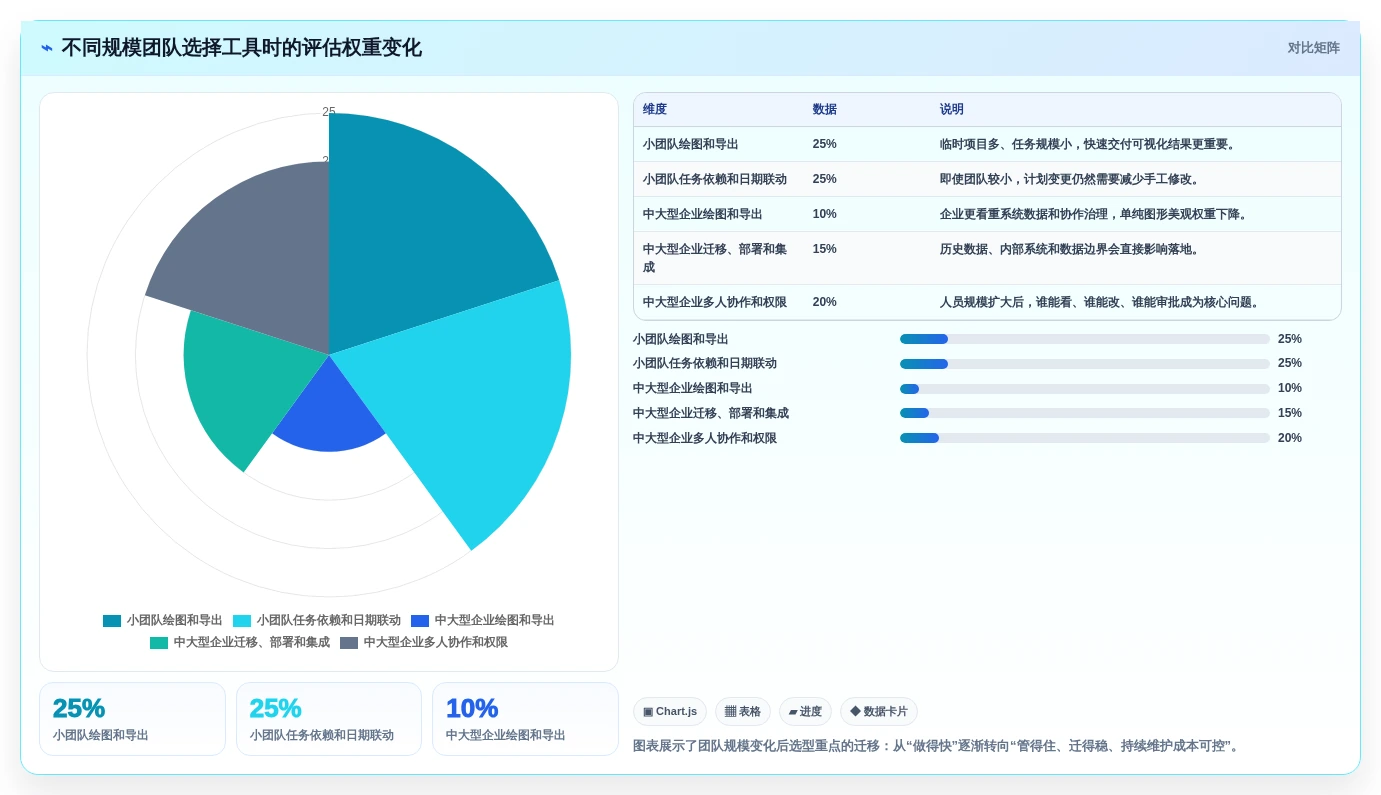1381x795 pixels.
Task: Click the 15% progress label
Action: [1290, 413]
